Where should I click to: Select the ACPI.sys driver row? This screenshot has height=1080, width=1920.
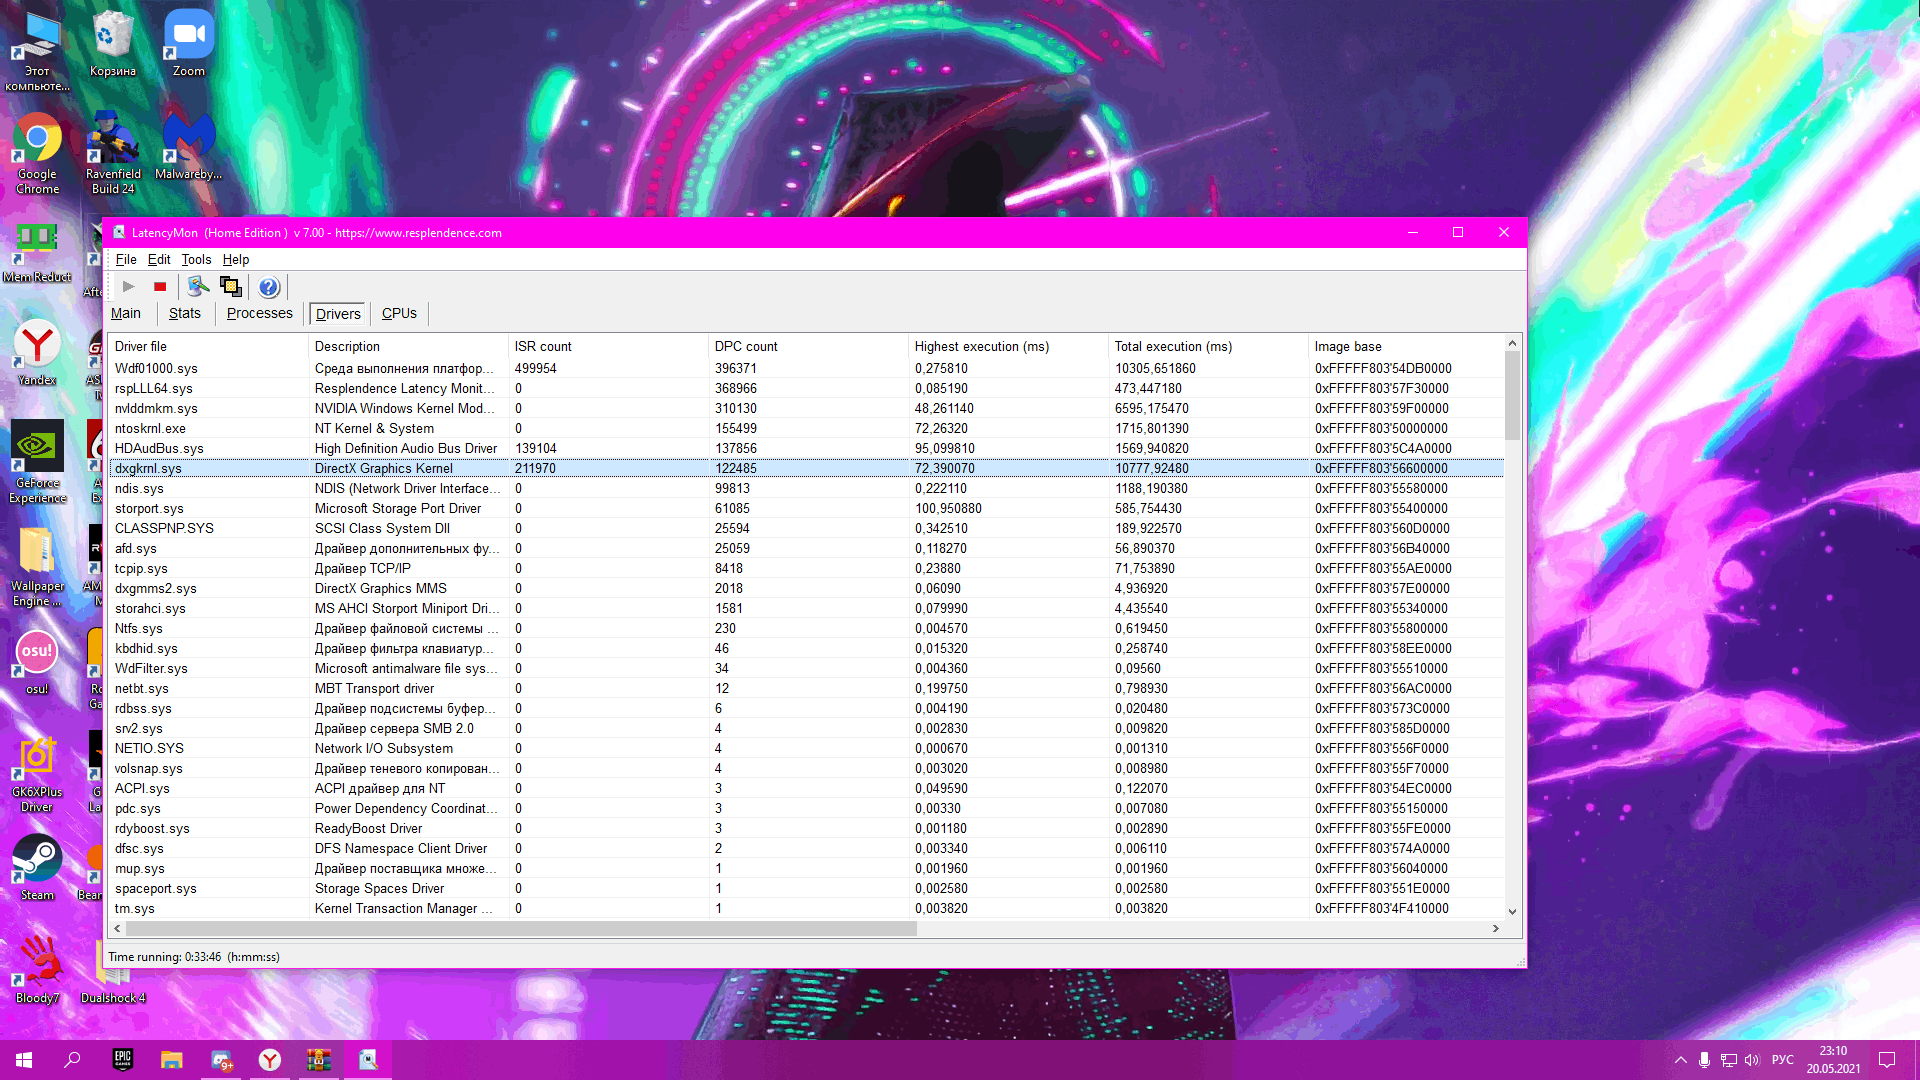(x=806, y=788)
